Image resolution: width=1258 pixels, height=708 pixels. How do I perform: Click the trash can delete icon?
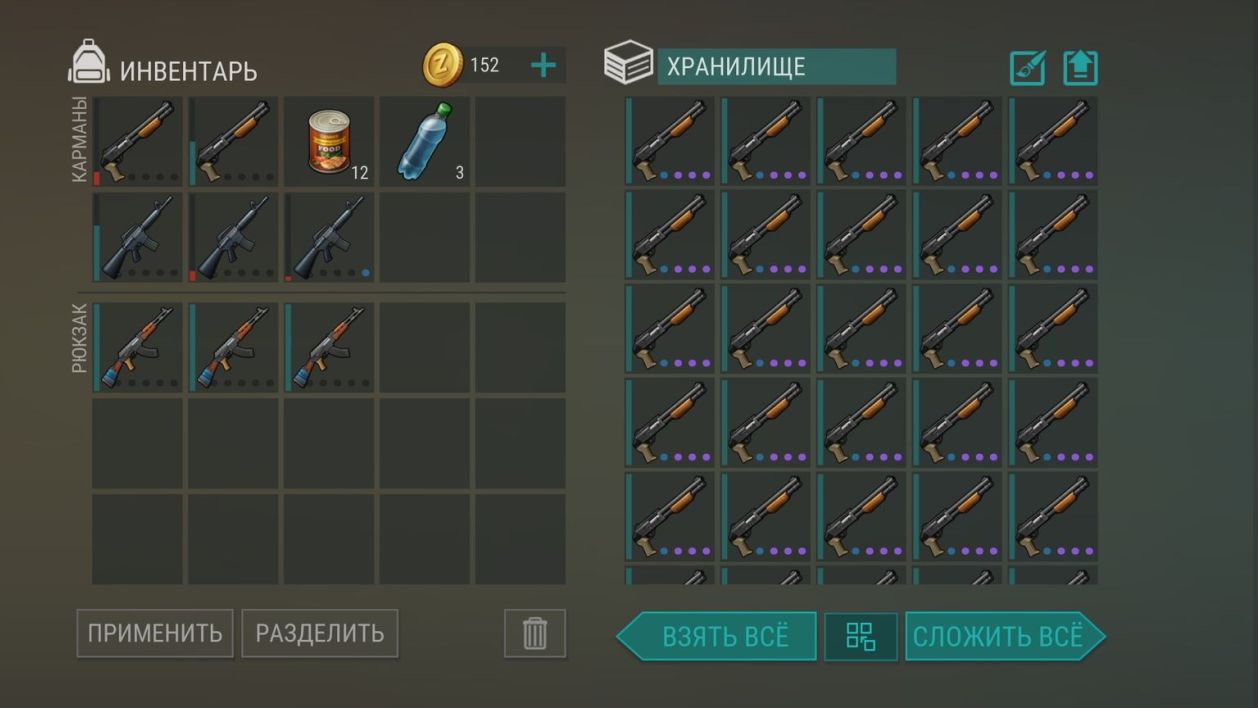coord(535,633)
